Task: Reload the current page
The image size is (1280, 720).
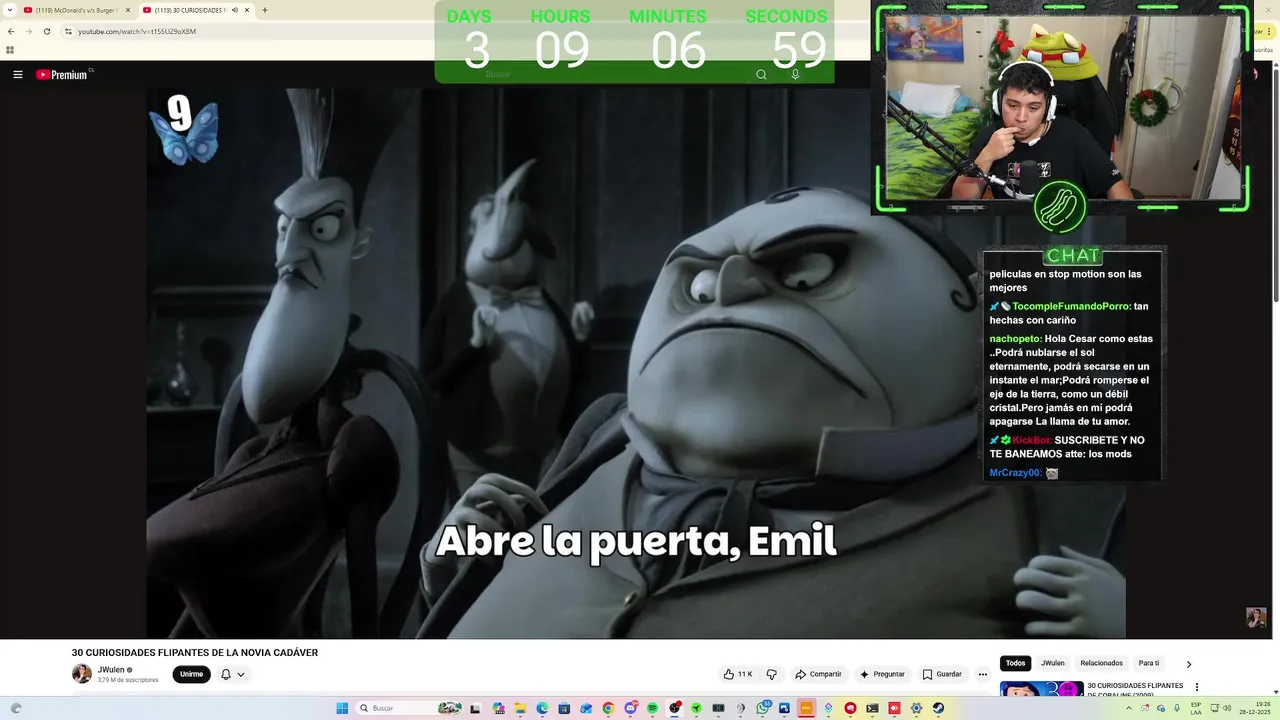Action: (x=46, y=31)
